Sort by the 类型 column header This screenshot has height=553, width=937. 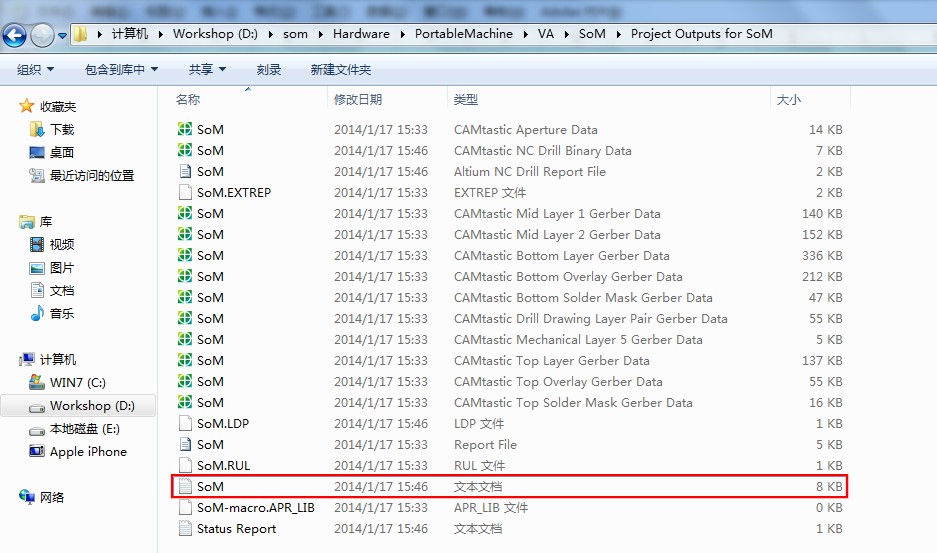tap(466, 100)
